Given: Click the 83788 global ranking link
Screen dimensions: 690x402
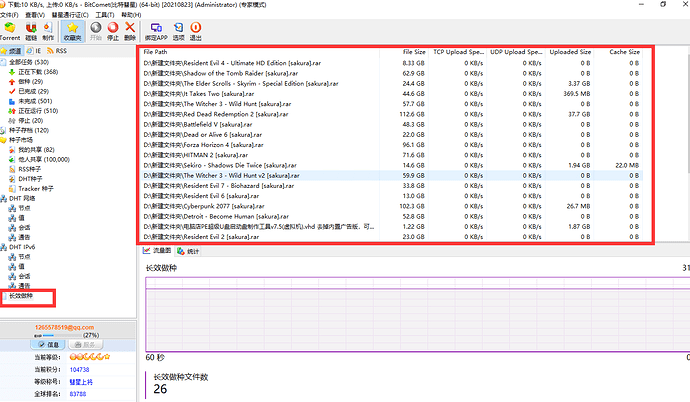Looking at the screenshot, I should (x=77, y=394).
